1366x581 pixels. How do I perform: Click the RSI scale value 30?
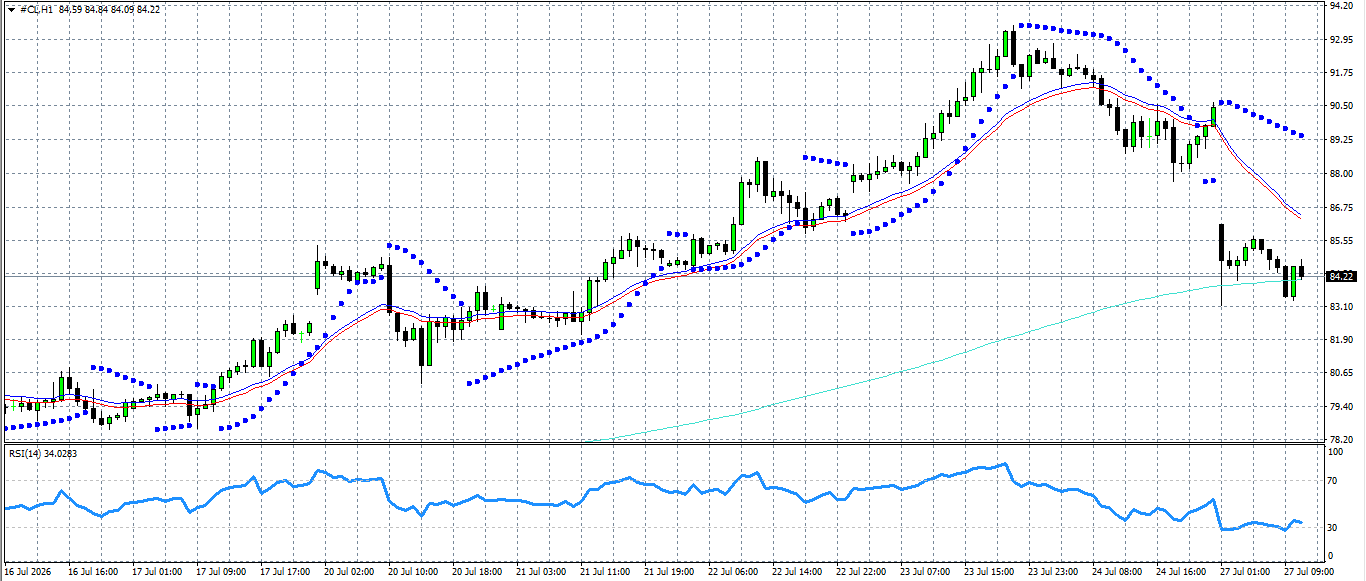coord(1333,527)
